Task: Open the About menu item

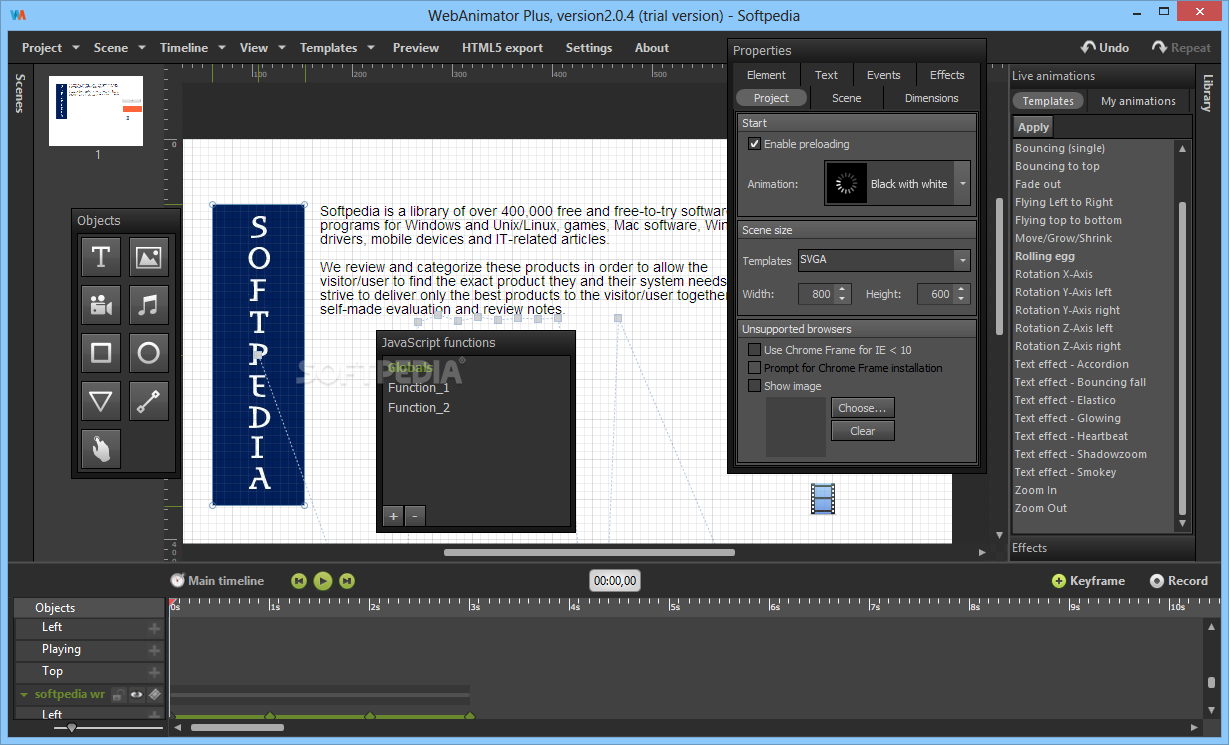Action: 652,47
